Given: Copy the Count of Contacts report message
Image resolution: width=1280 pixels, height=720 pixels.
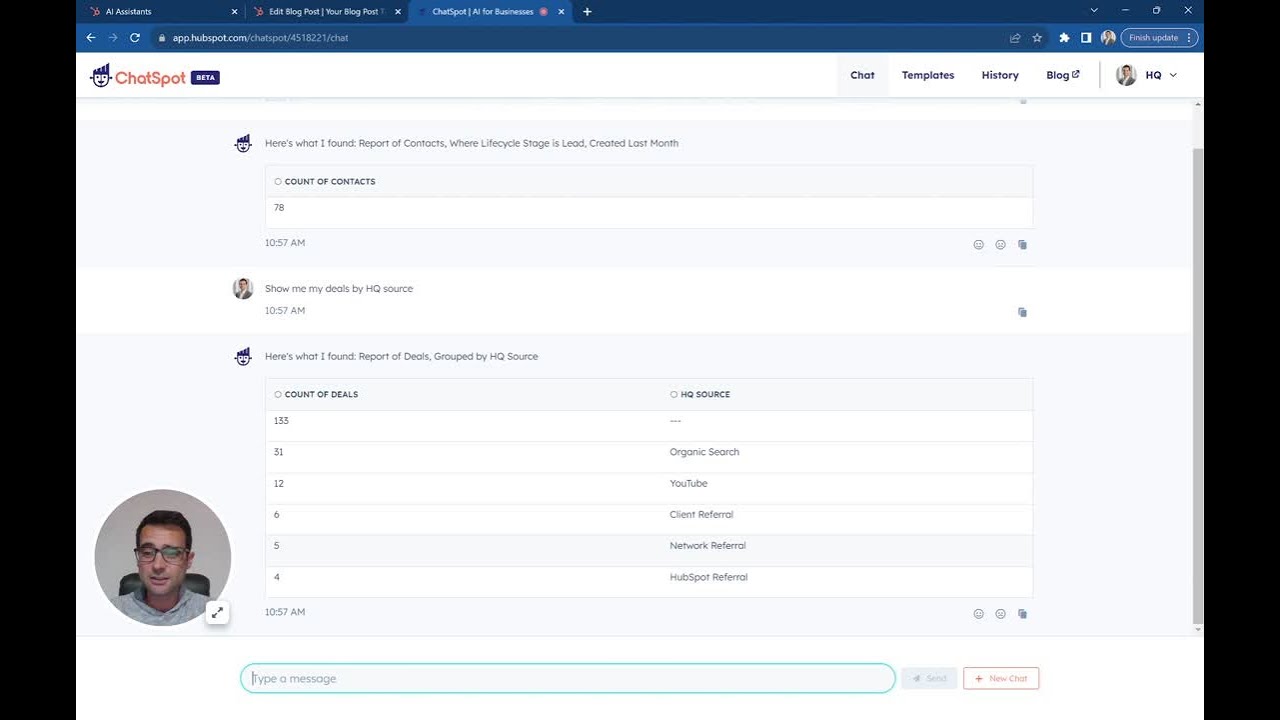Looking at the screenshot, I should [x=1022, y=245].
